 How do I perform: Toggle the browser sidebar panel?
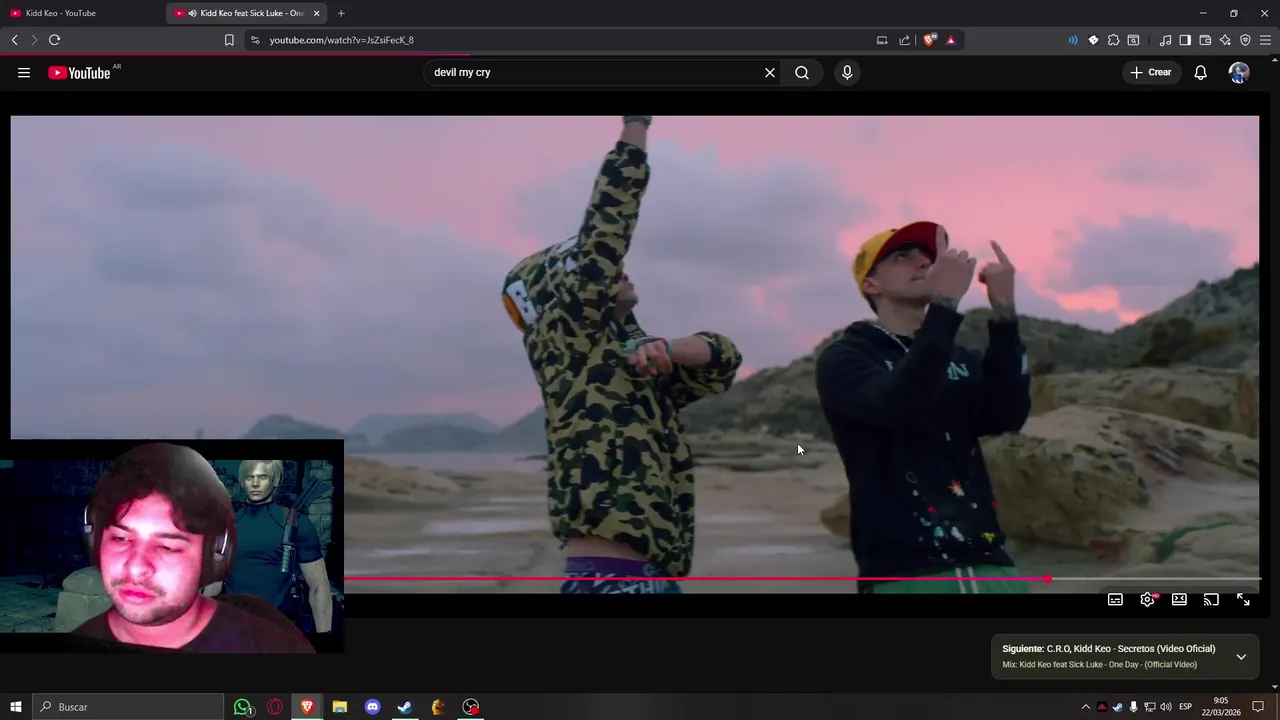coord(1185,40)
